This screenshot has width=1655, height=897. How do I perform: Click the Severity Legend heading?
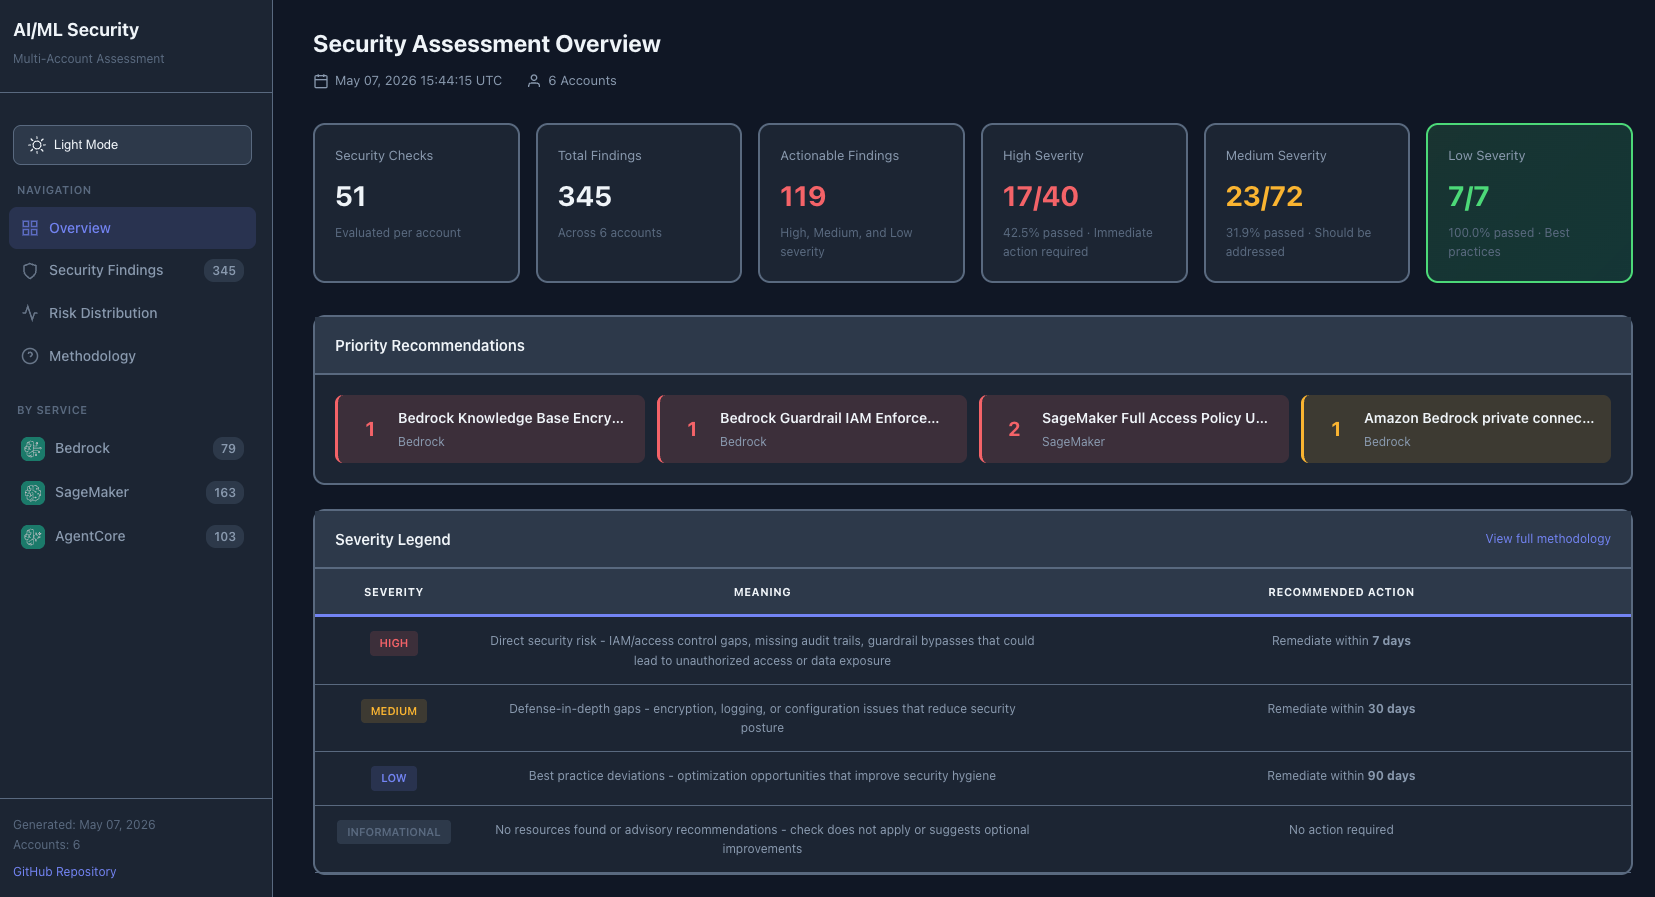click(393, 540)
